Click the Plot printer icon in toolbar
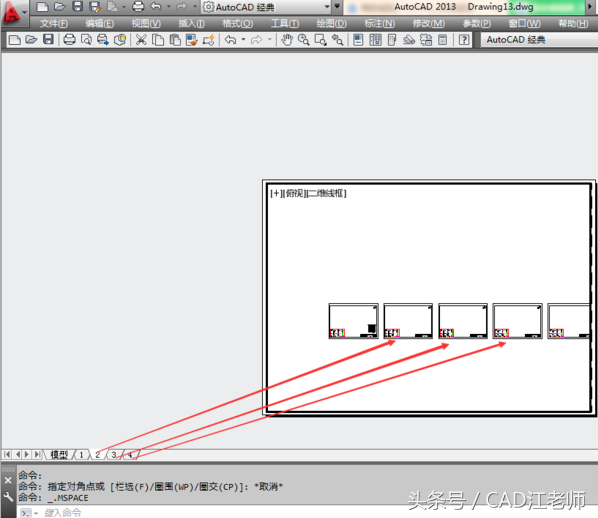Viewport: 598px width, 518px height. click(69, 40)
